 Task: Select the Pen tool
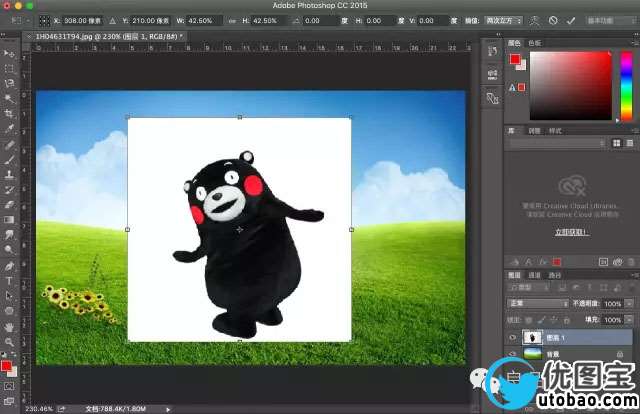tap(9, 266)
